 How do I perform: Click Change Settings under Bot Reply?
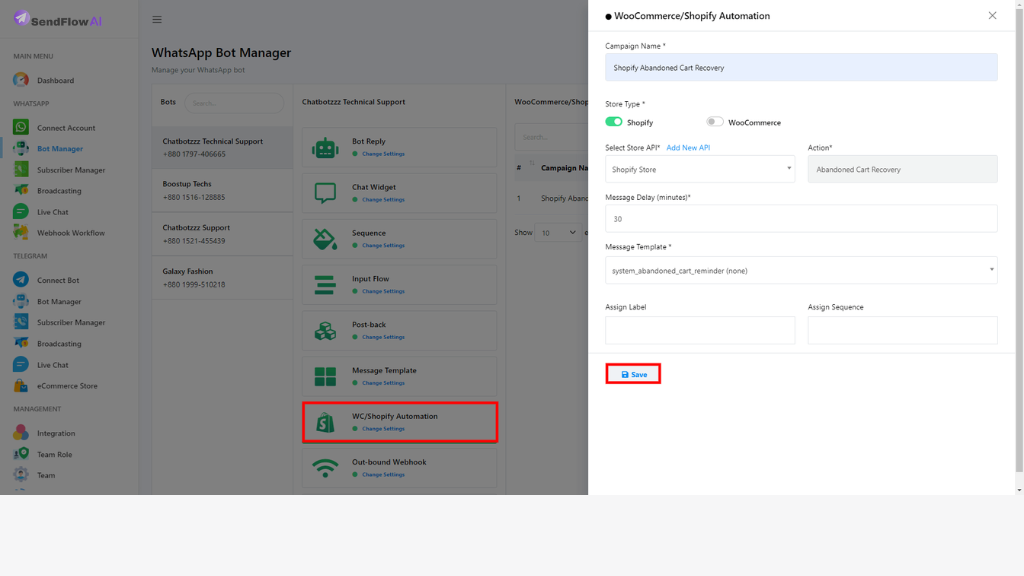pyautogui.click(x=383, y=154)
